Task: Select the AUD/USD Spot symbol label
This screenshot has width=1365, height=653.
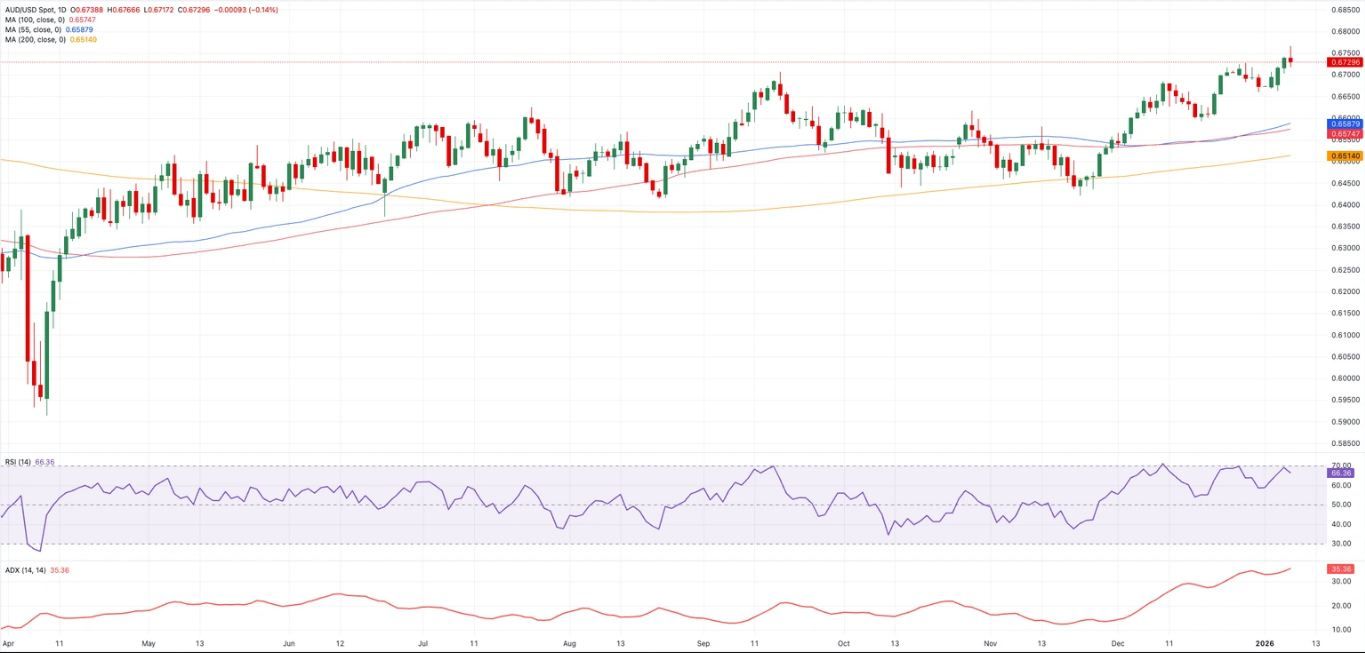Action: [33, 10]
